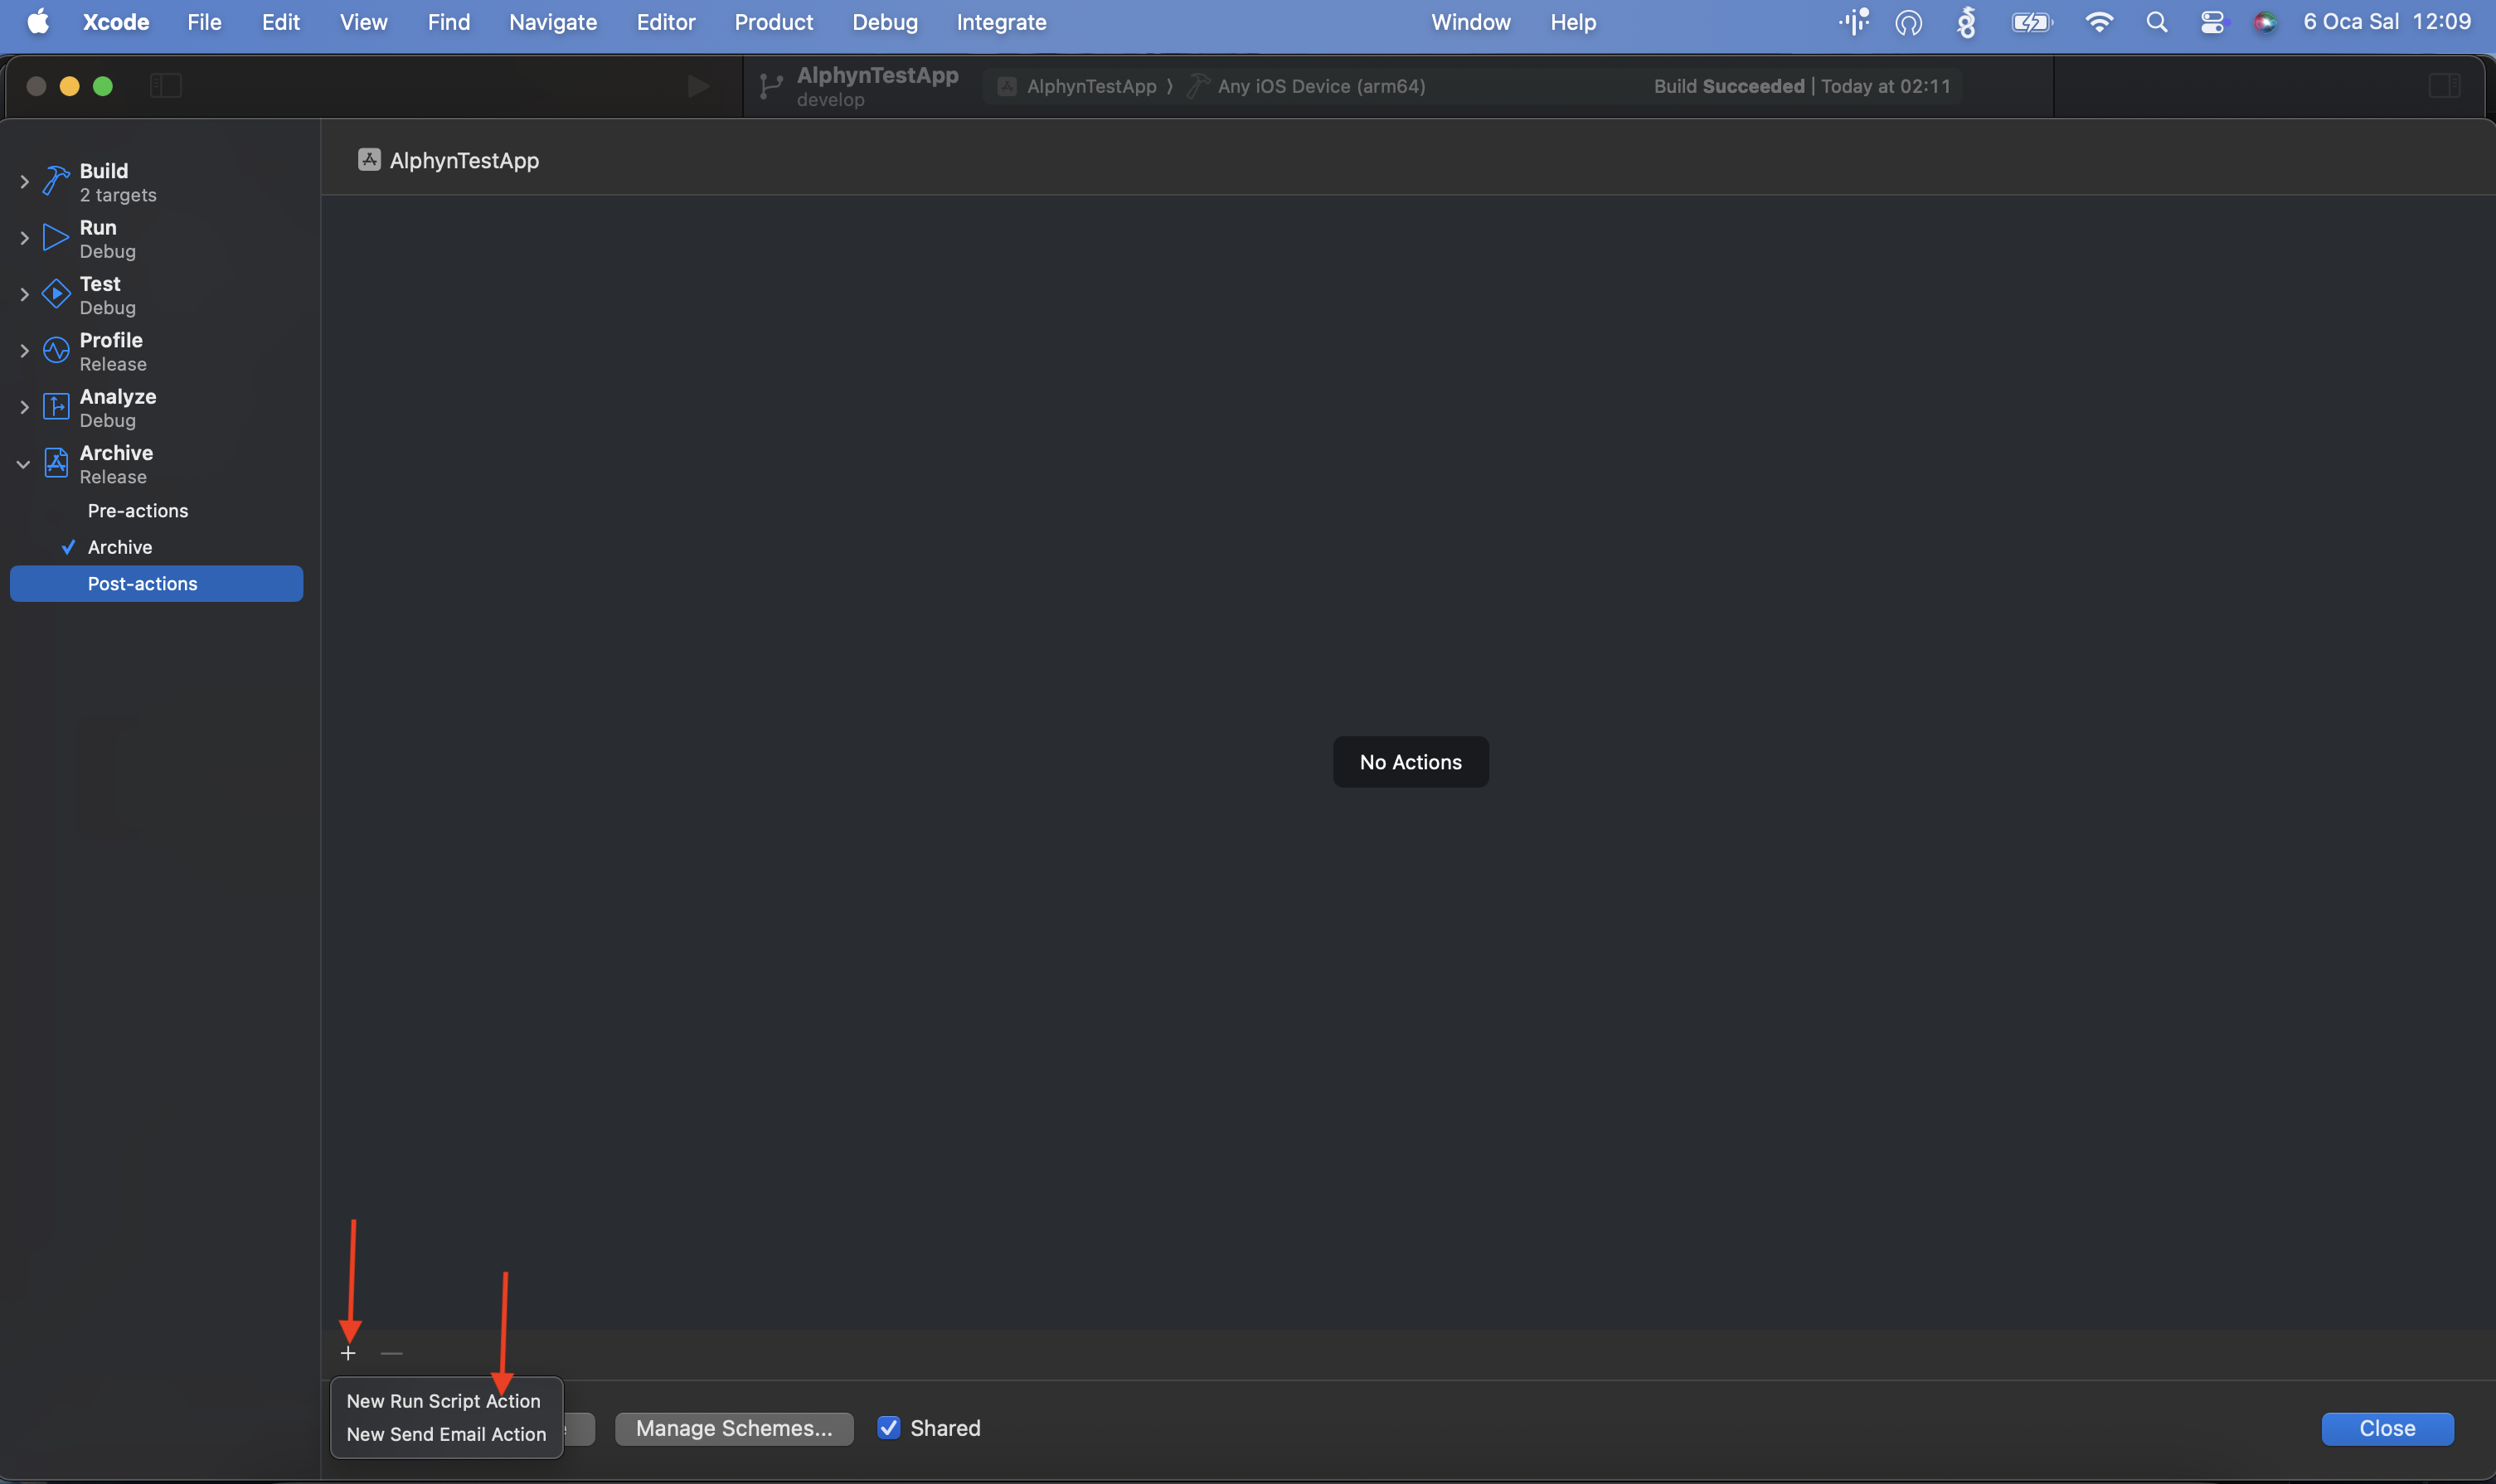This screenshot has height=1484, width=2496.
Task: Click the blue Close button
Action: 2387,1428
